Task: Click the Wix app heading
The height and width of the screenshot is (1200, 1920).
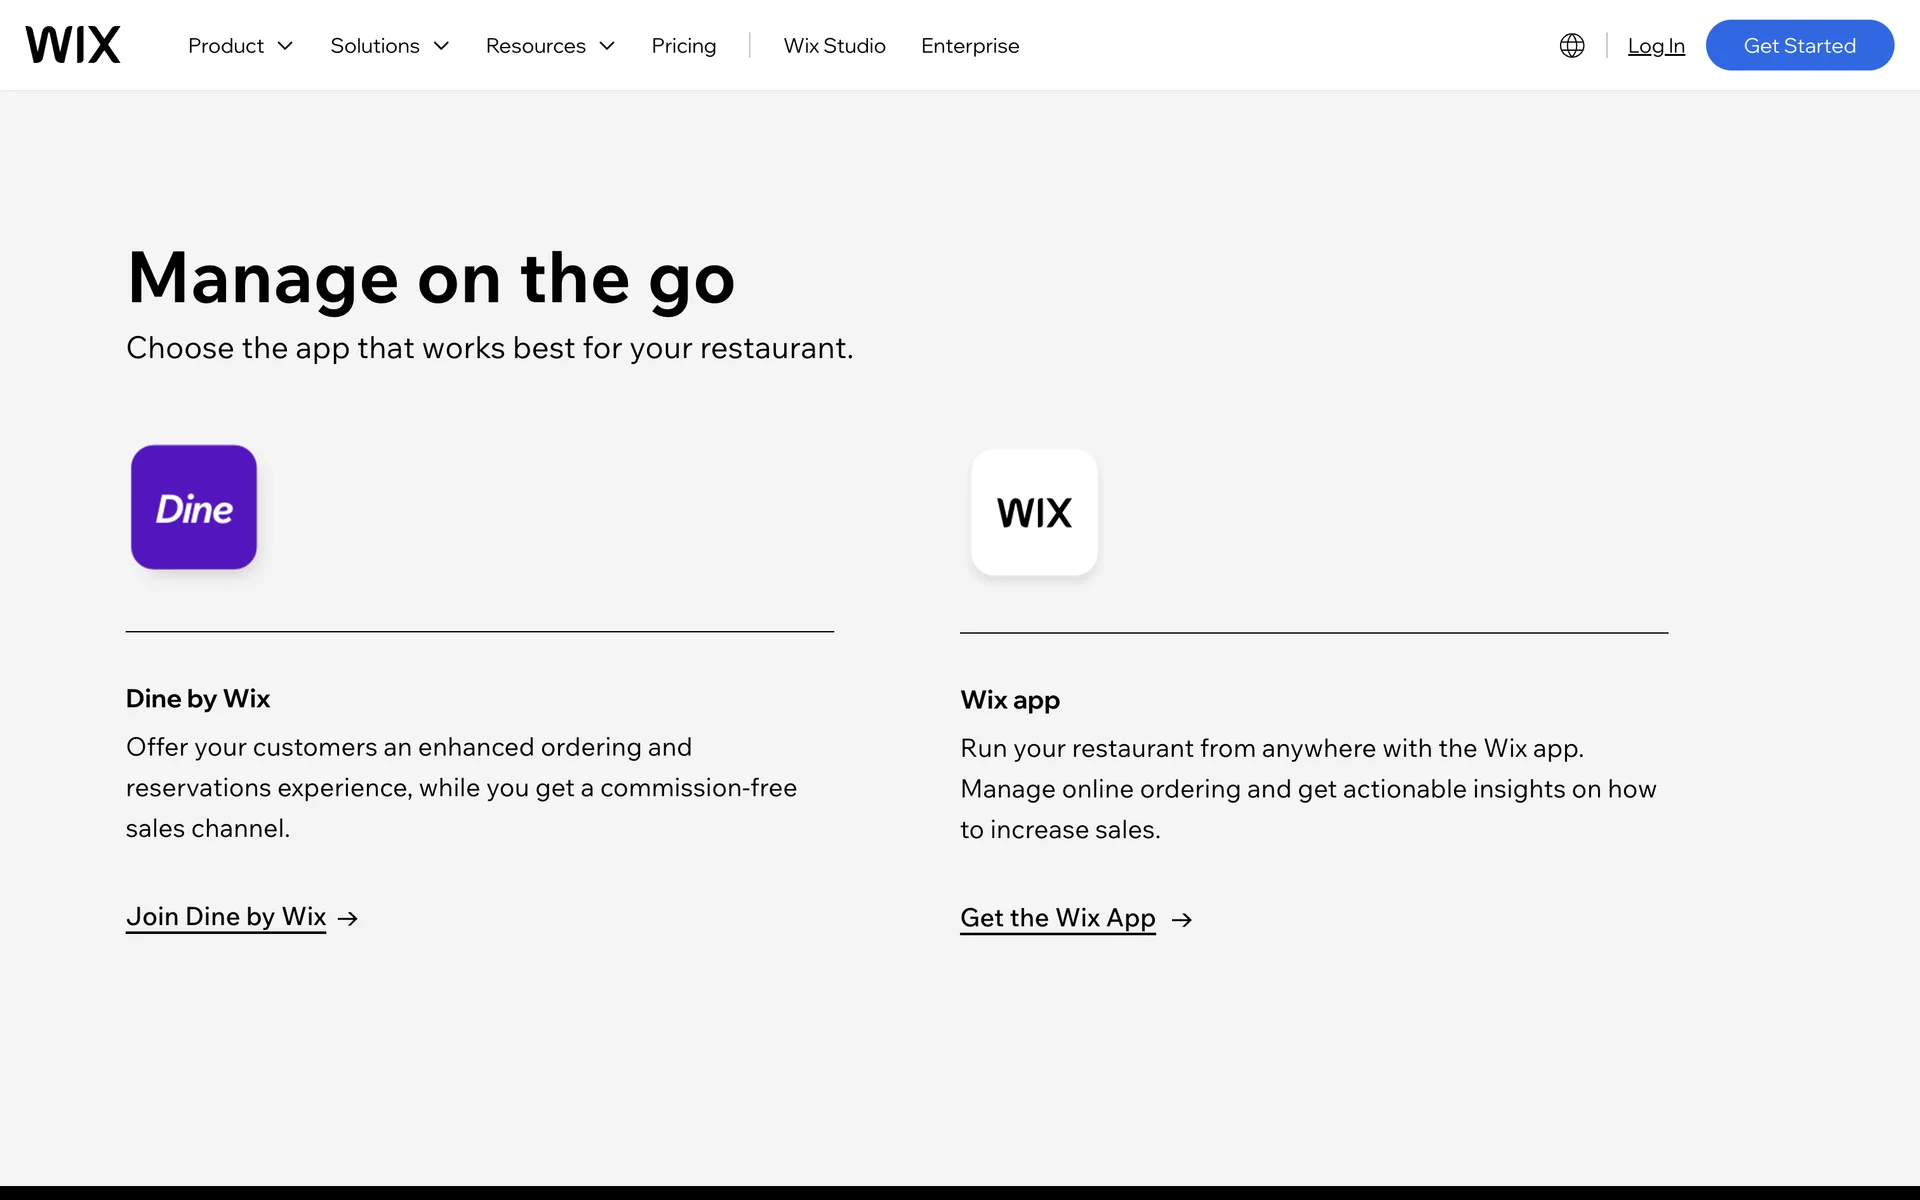Action: click(1010, 700)
